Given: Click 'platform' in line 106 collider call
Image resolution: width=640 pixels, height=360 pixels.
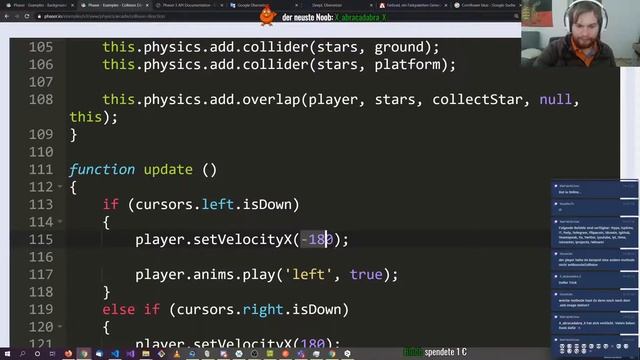Looking at the screenshot, I should (408, 64).
